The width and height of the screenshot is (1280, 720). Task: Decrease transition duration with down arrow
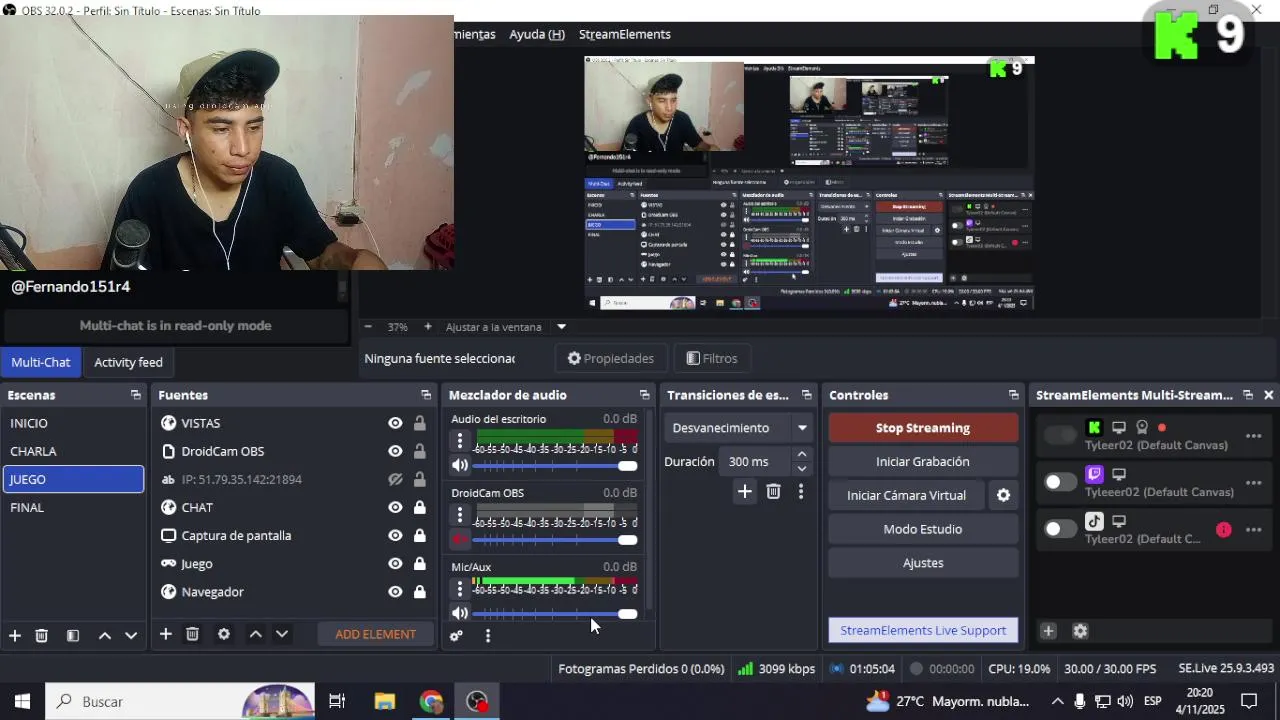point(802,468)
